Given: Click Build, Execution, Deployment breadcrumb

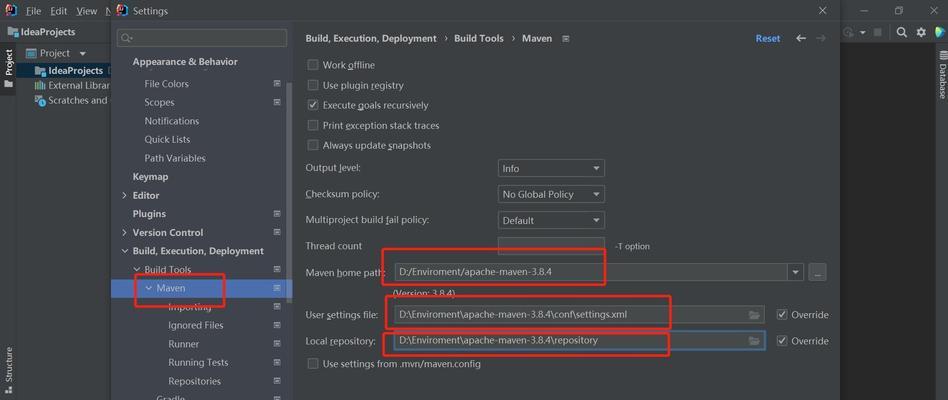Looking at the screenshot, I should click(x=371, y=38).
